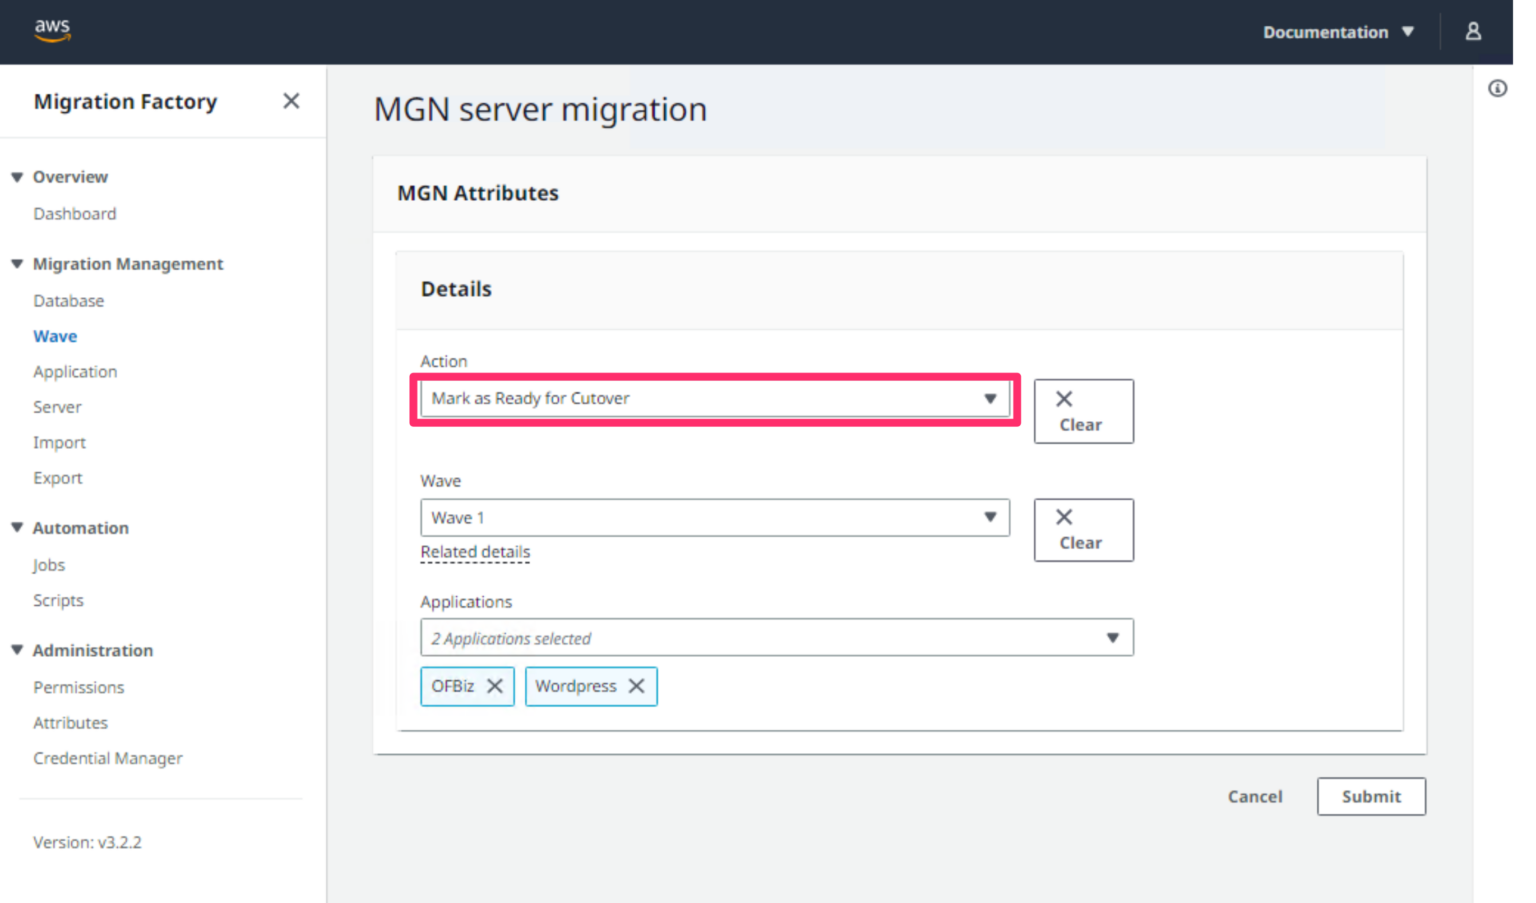This screenshot has height=903, width=1536.
Task: Clear the selected Wave
Action: [x=1083, y=529]
